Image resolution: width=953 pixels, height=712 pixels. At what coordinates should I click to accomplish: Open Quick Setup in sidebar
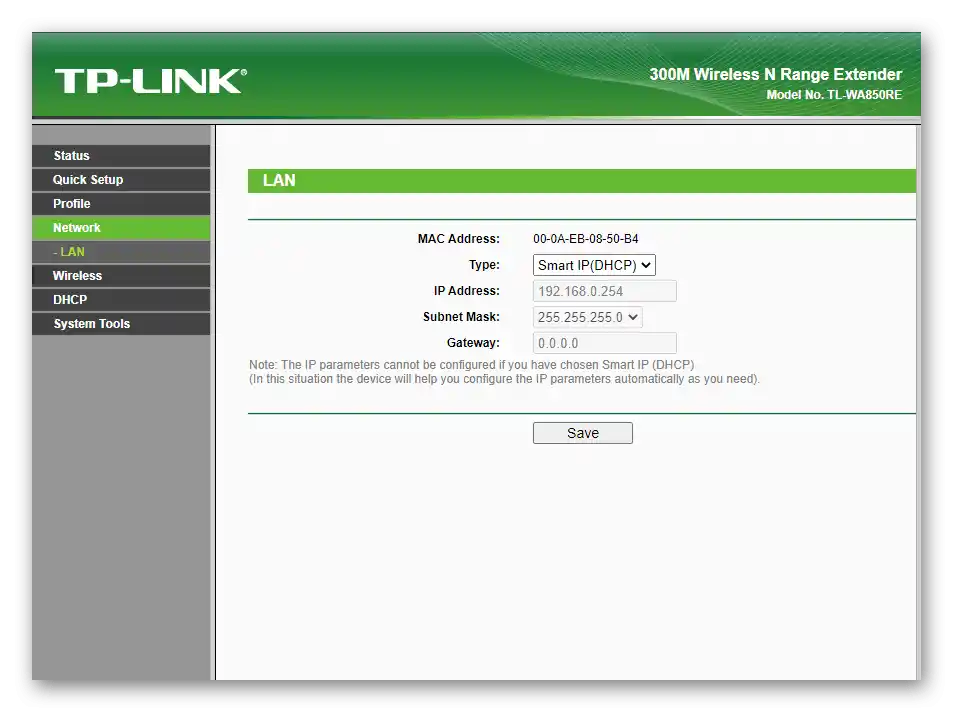click(121, 180)
